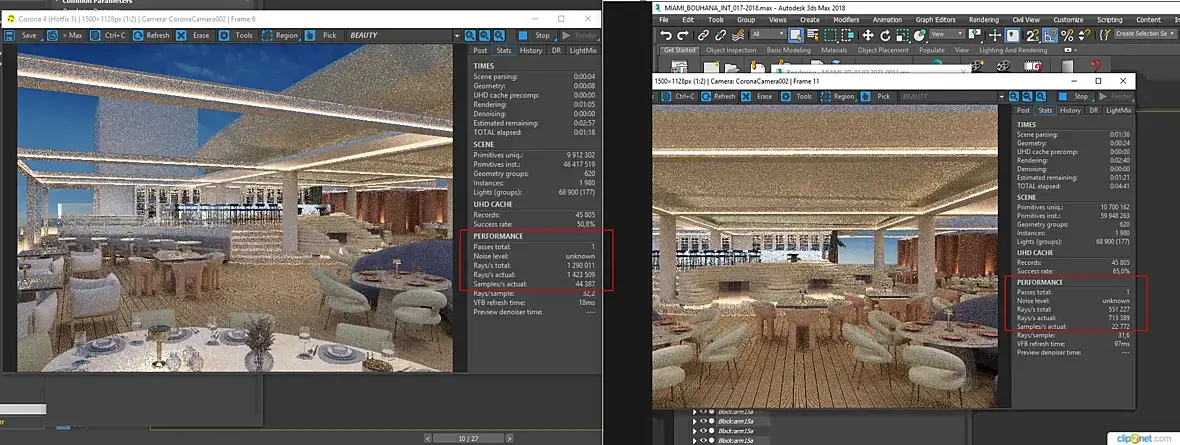This screenshot has width=1180, height=445.
Task: Bind to Space Warp tool
Action: 738,35
